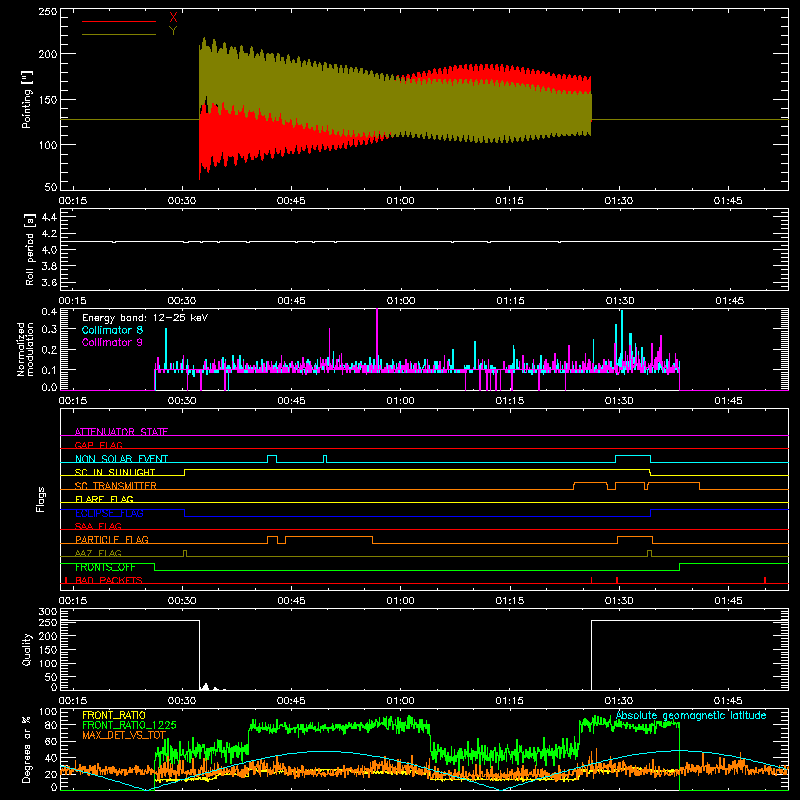Click the 4.4 tick on Roll period axis
This screenshot has width=800, height=800.
[x=49, y=217]
